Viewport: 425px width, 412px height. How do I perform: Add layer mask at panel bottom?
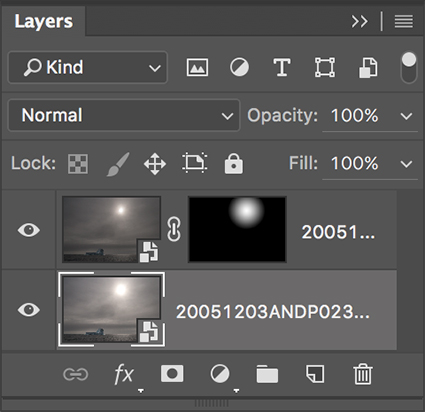pyautogui.click(x=172, y=374)
